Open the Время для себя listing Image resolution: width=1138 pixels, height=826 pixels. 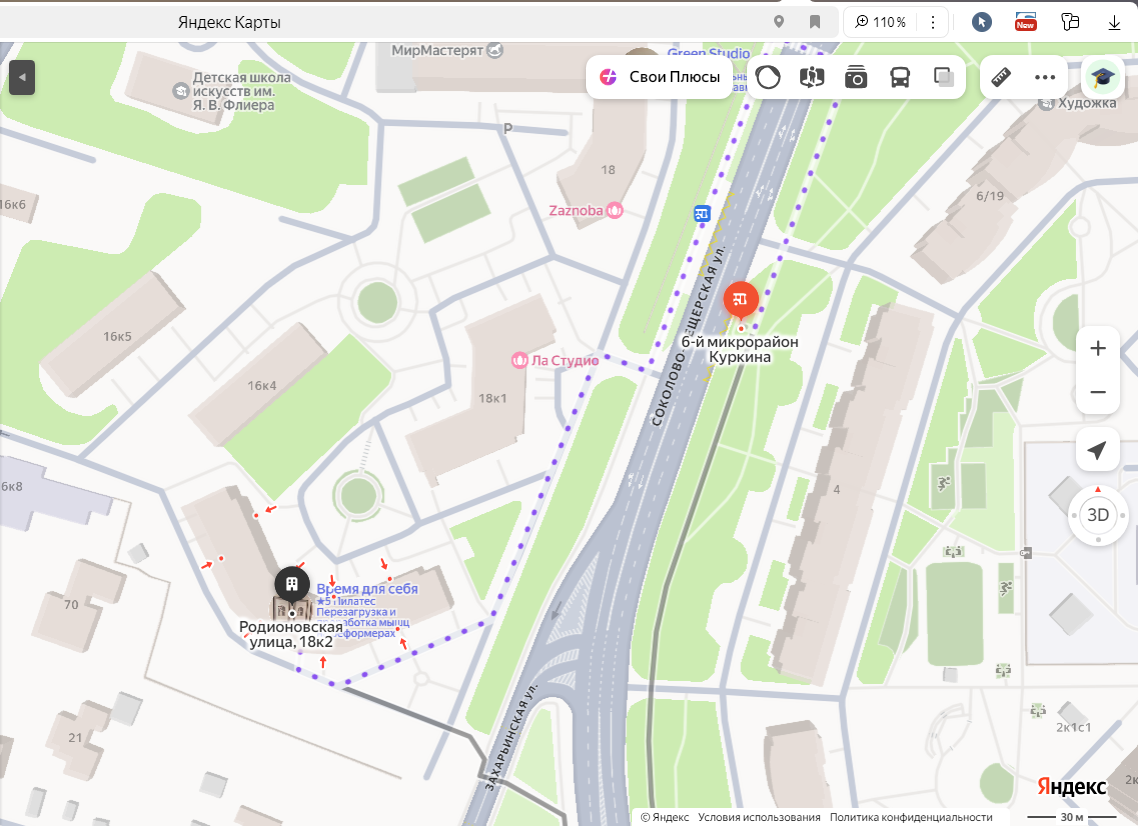point(367,589)
